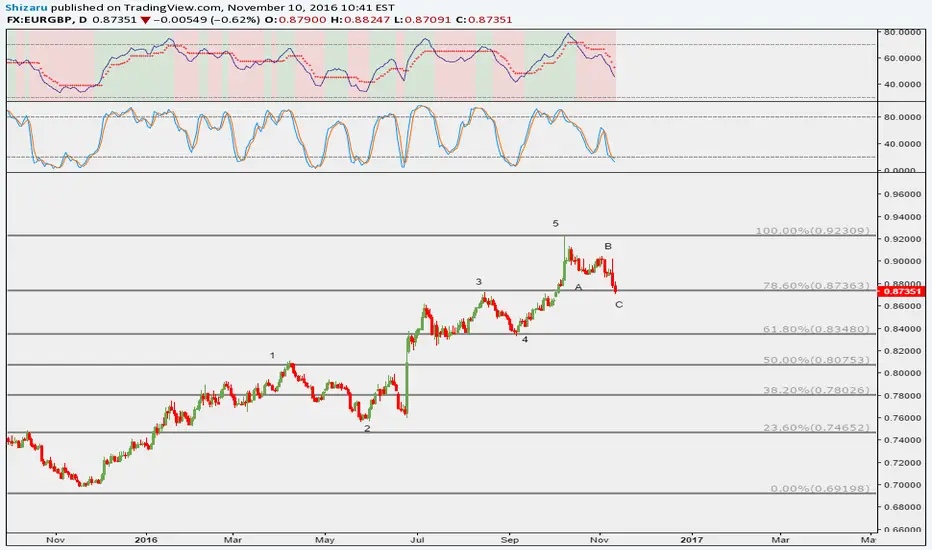This screenshot has width=932, height=550.
Task: Select the 0.96000 price axis label
Action: [x=902, y=194]
